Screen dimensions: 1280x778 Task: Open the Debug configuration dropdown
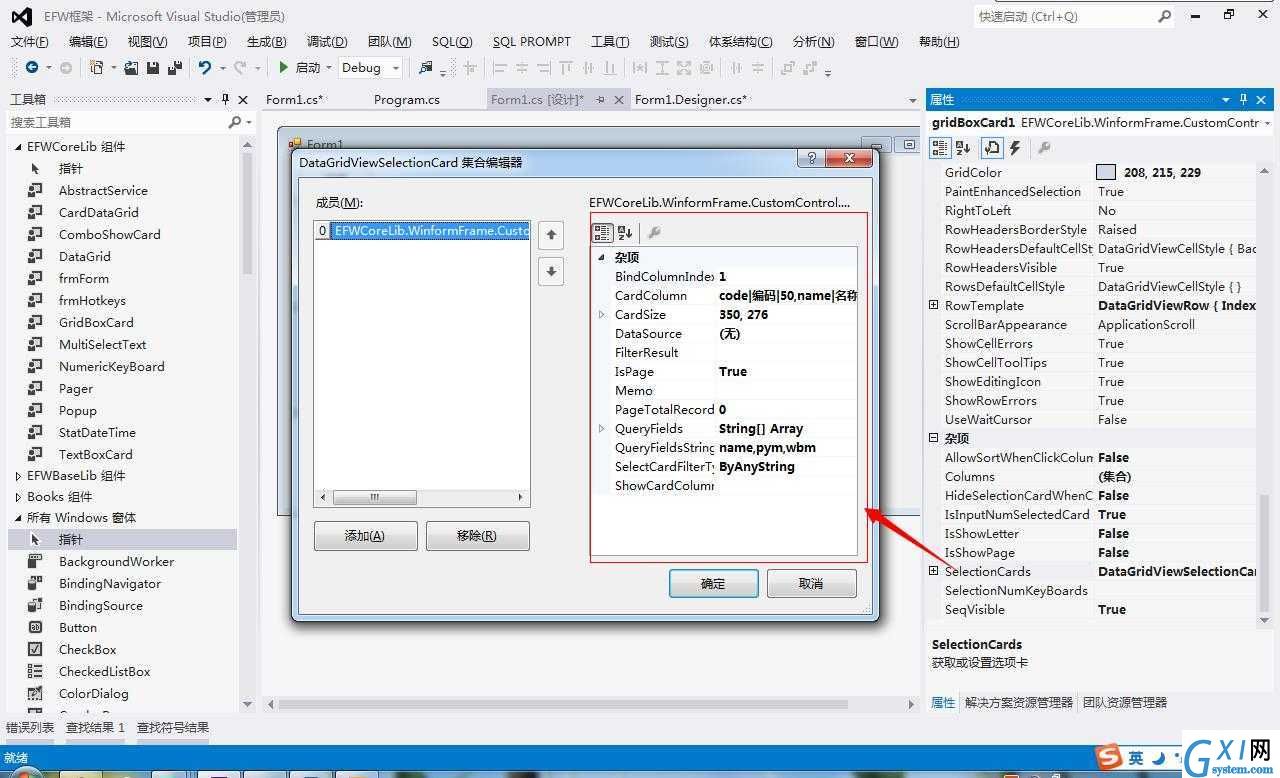396,68
